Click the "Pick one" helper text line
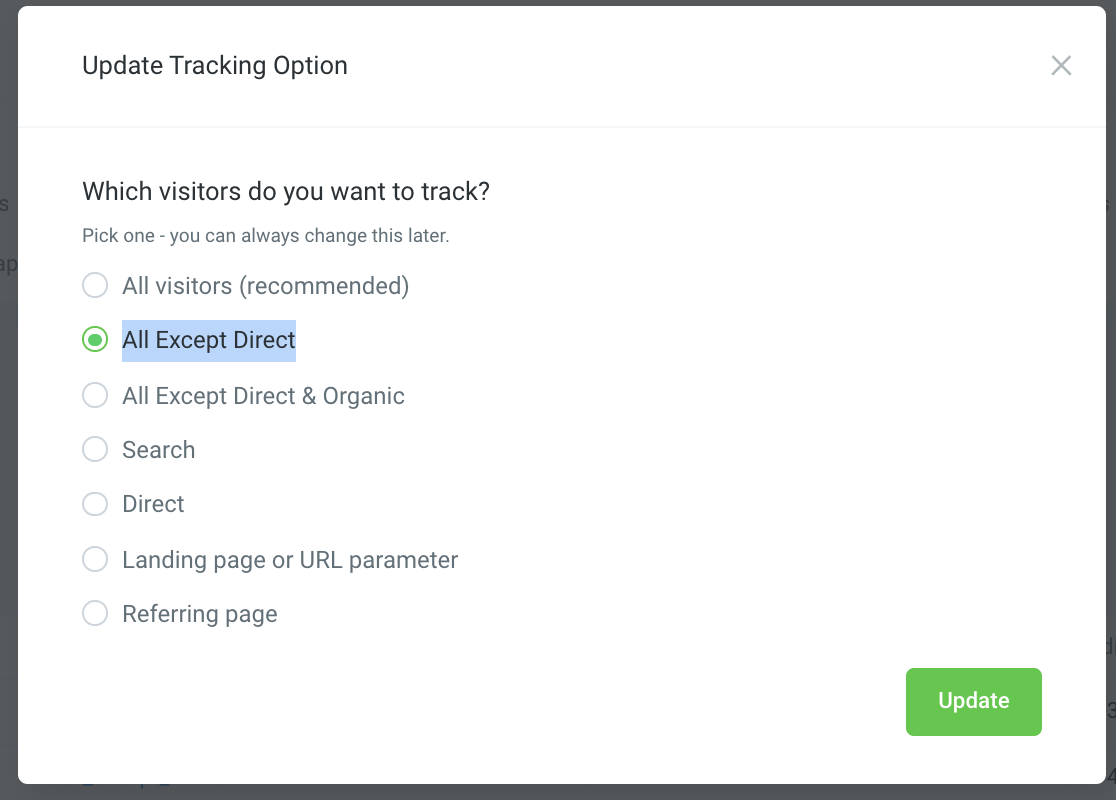Screen dimensions: 1116x800 (x=265, y=237)
